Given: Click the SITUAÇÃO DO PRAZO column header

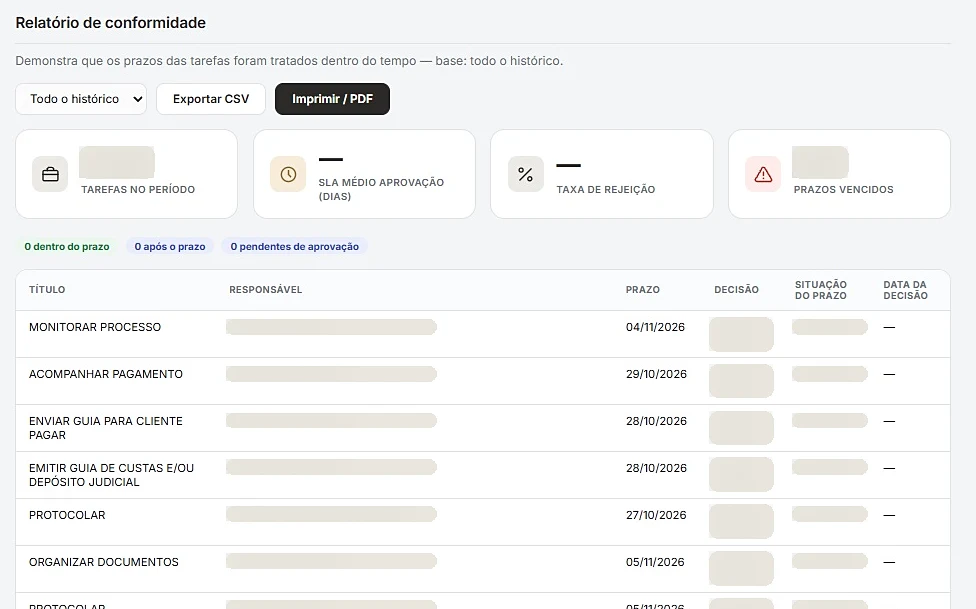Looking at the screenshot, I should pos(821,290).
